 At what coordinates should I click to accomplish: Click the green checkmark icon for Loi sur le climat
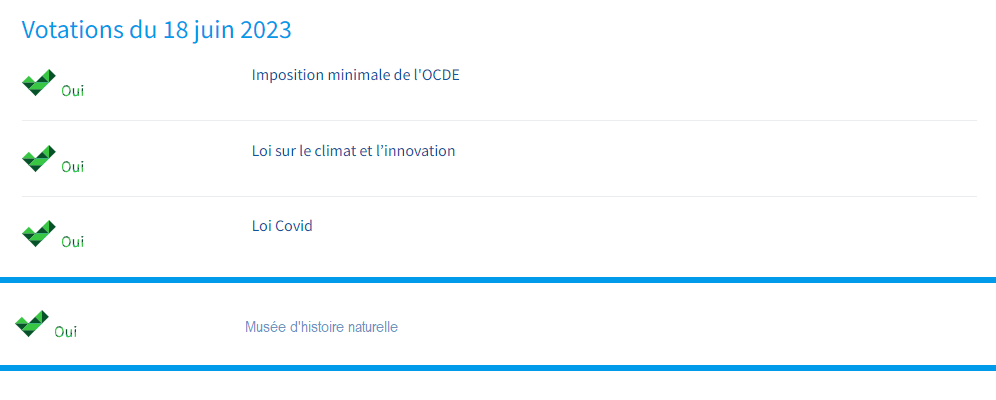pos(39,158)
